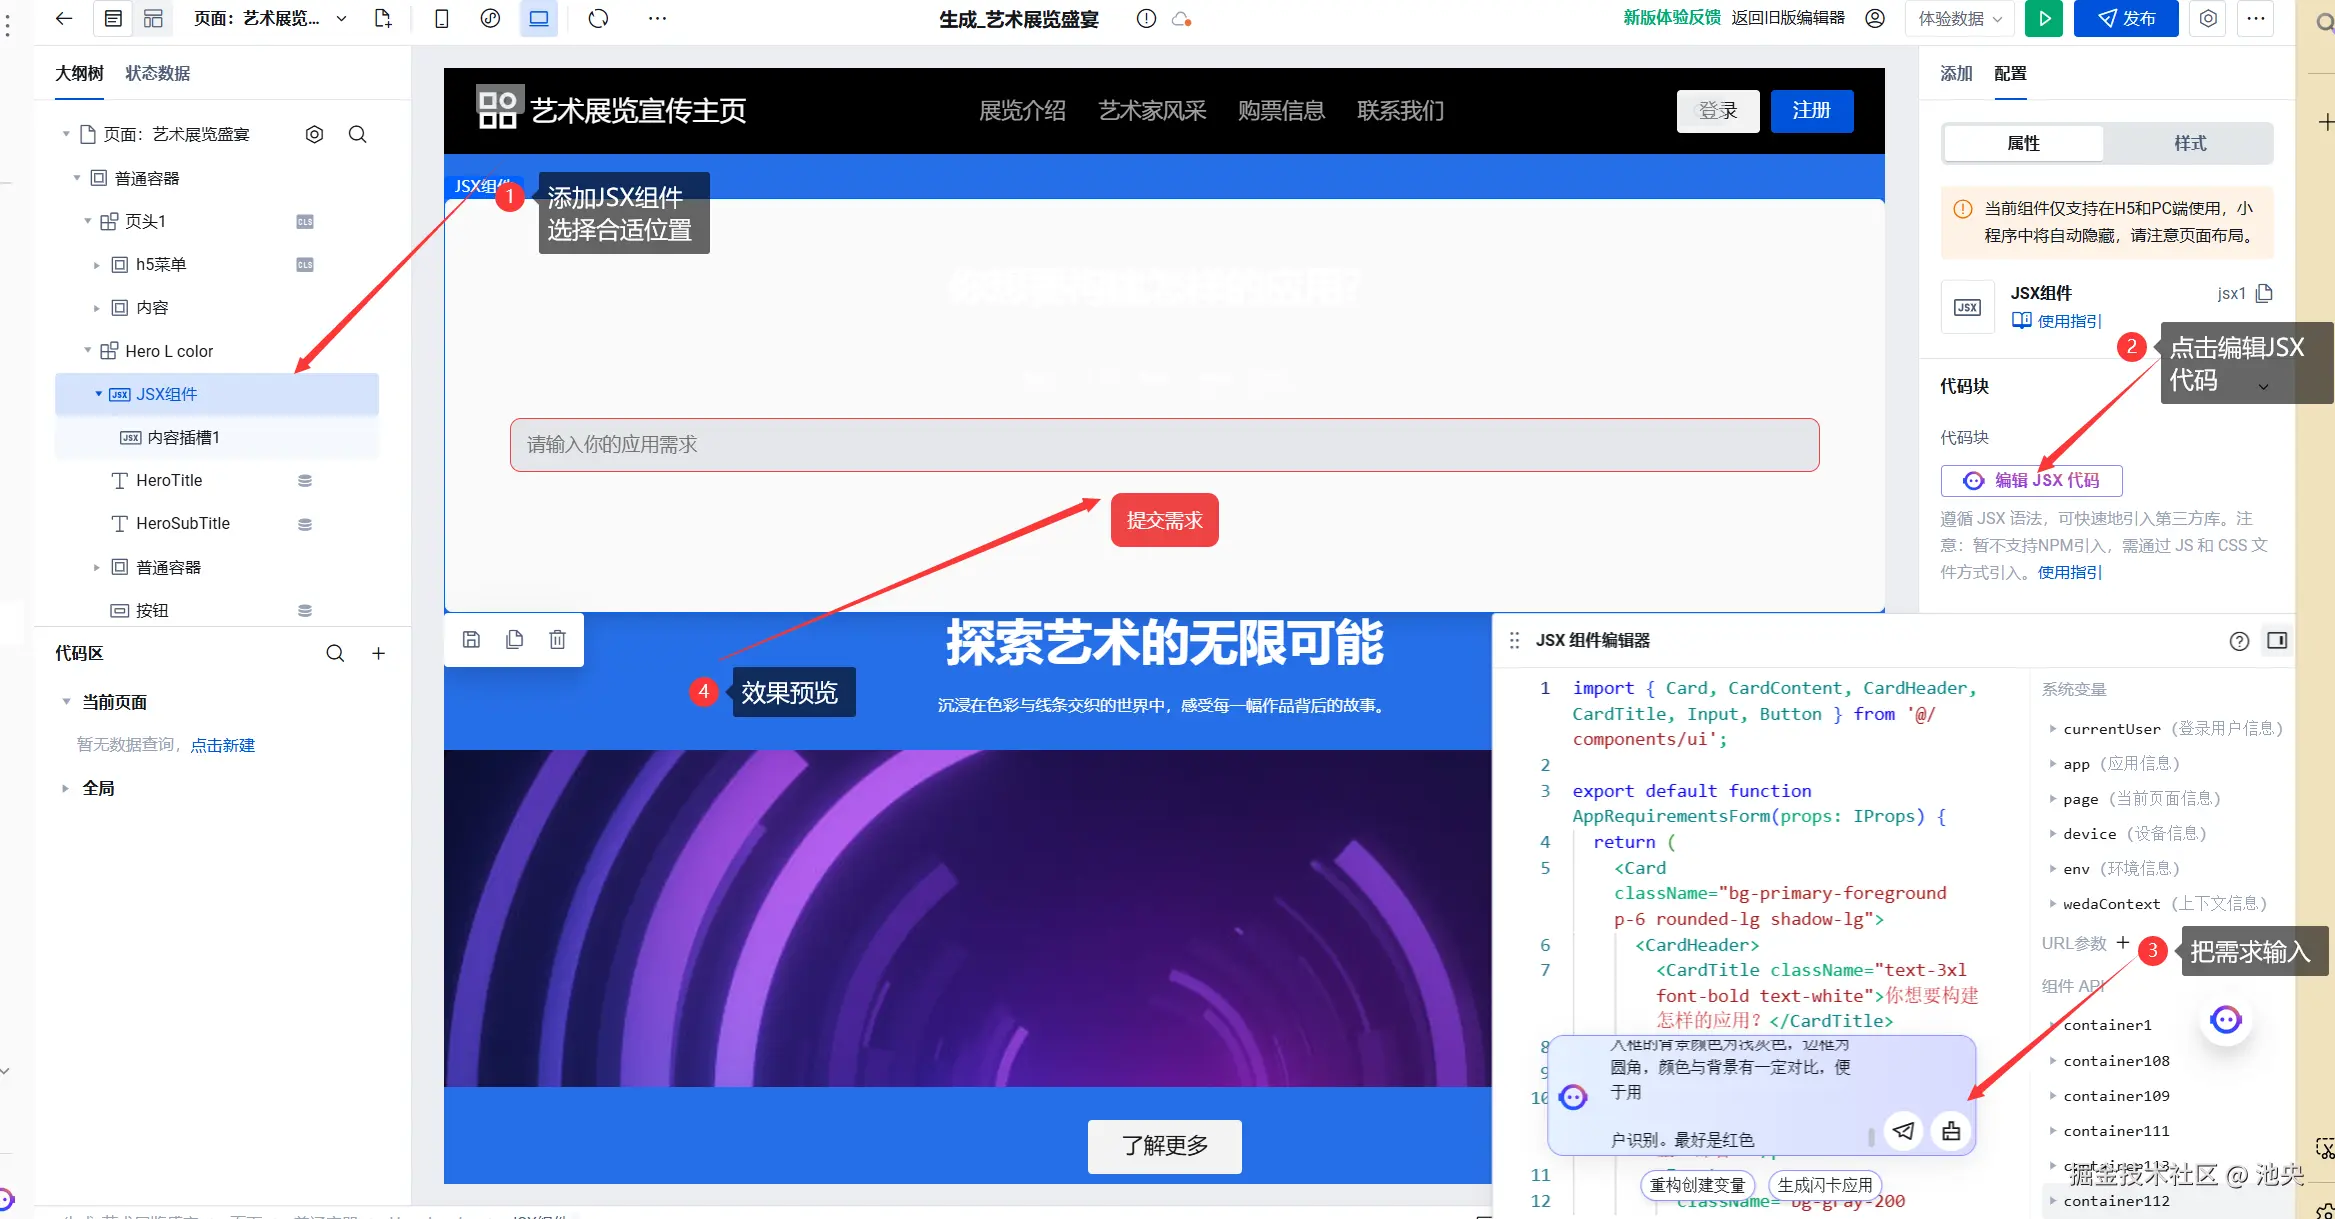Screen dimensions: 2335x1219
Task: Click the 请输入你的应用需求 input field
Action: tap(1164, 445)
